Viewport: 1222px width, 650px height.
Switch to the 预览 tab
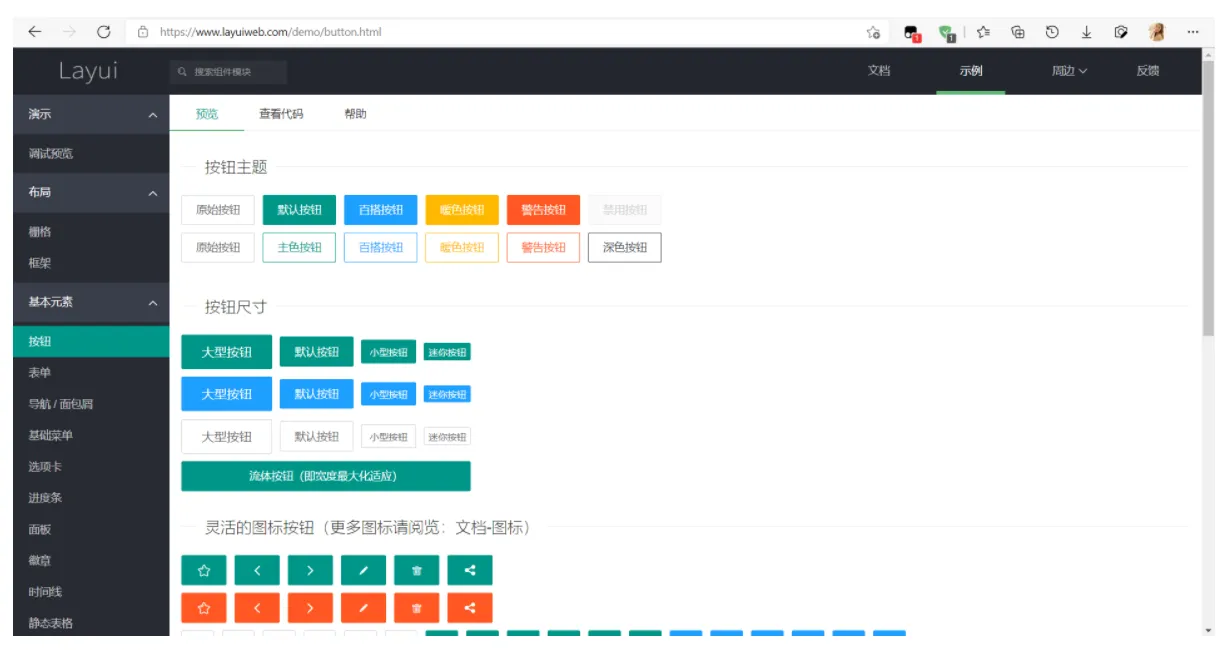pyautogui.click(x=207, y=114)
